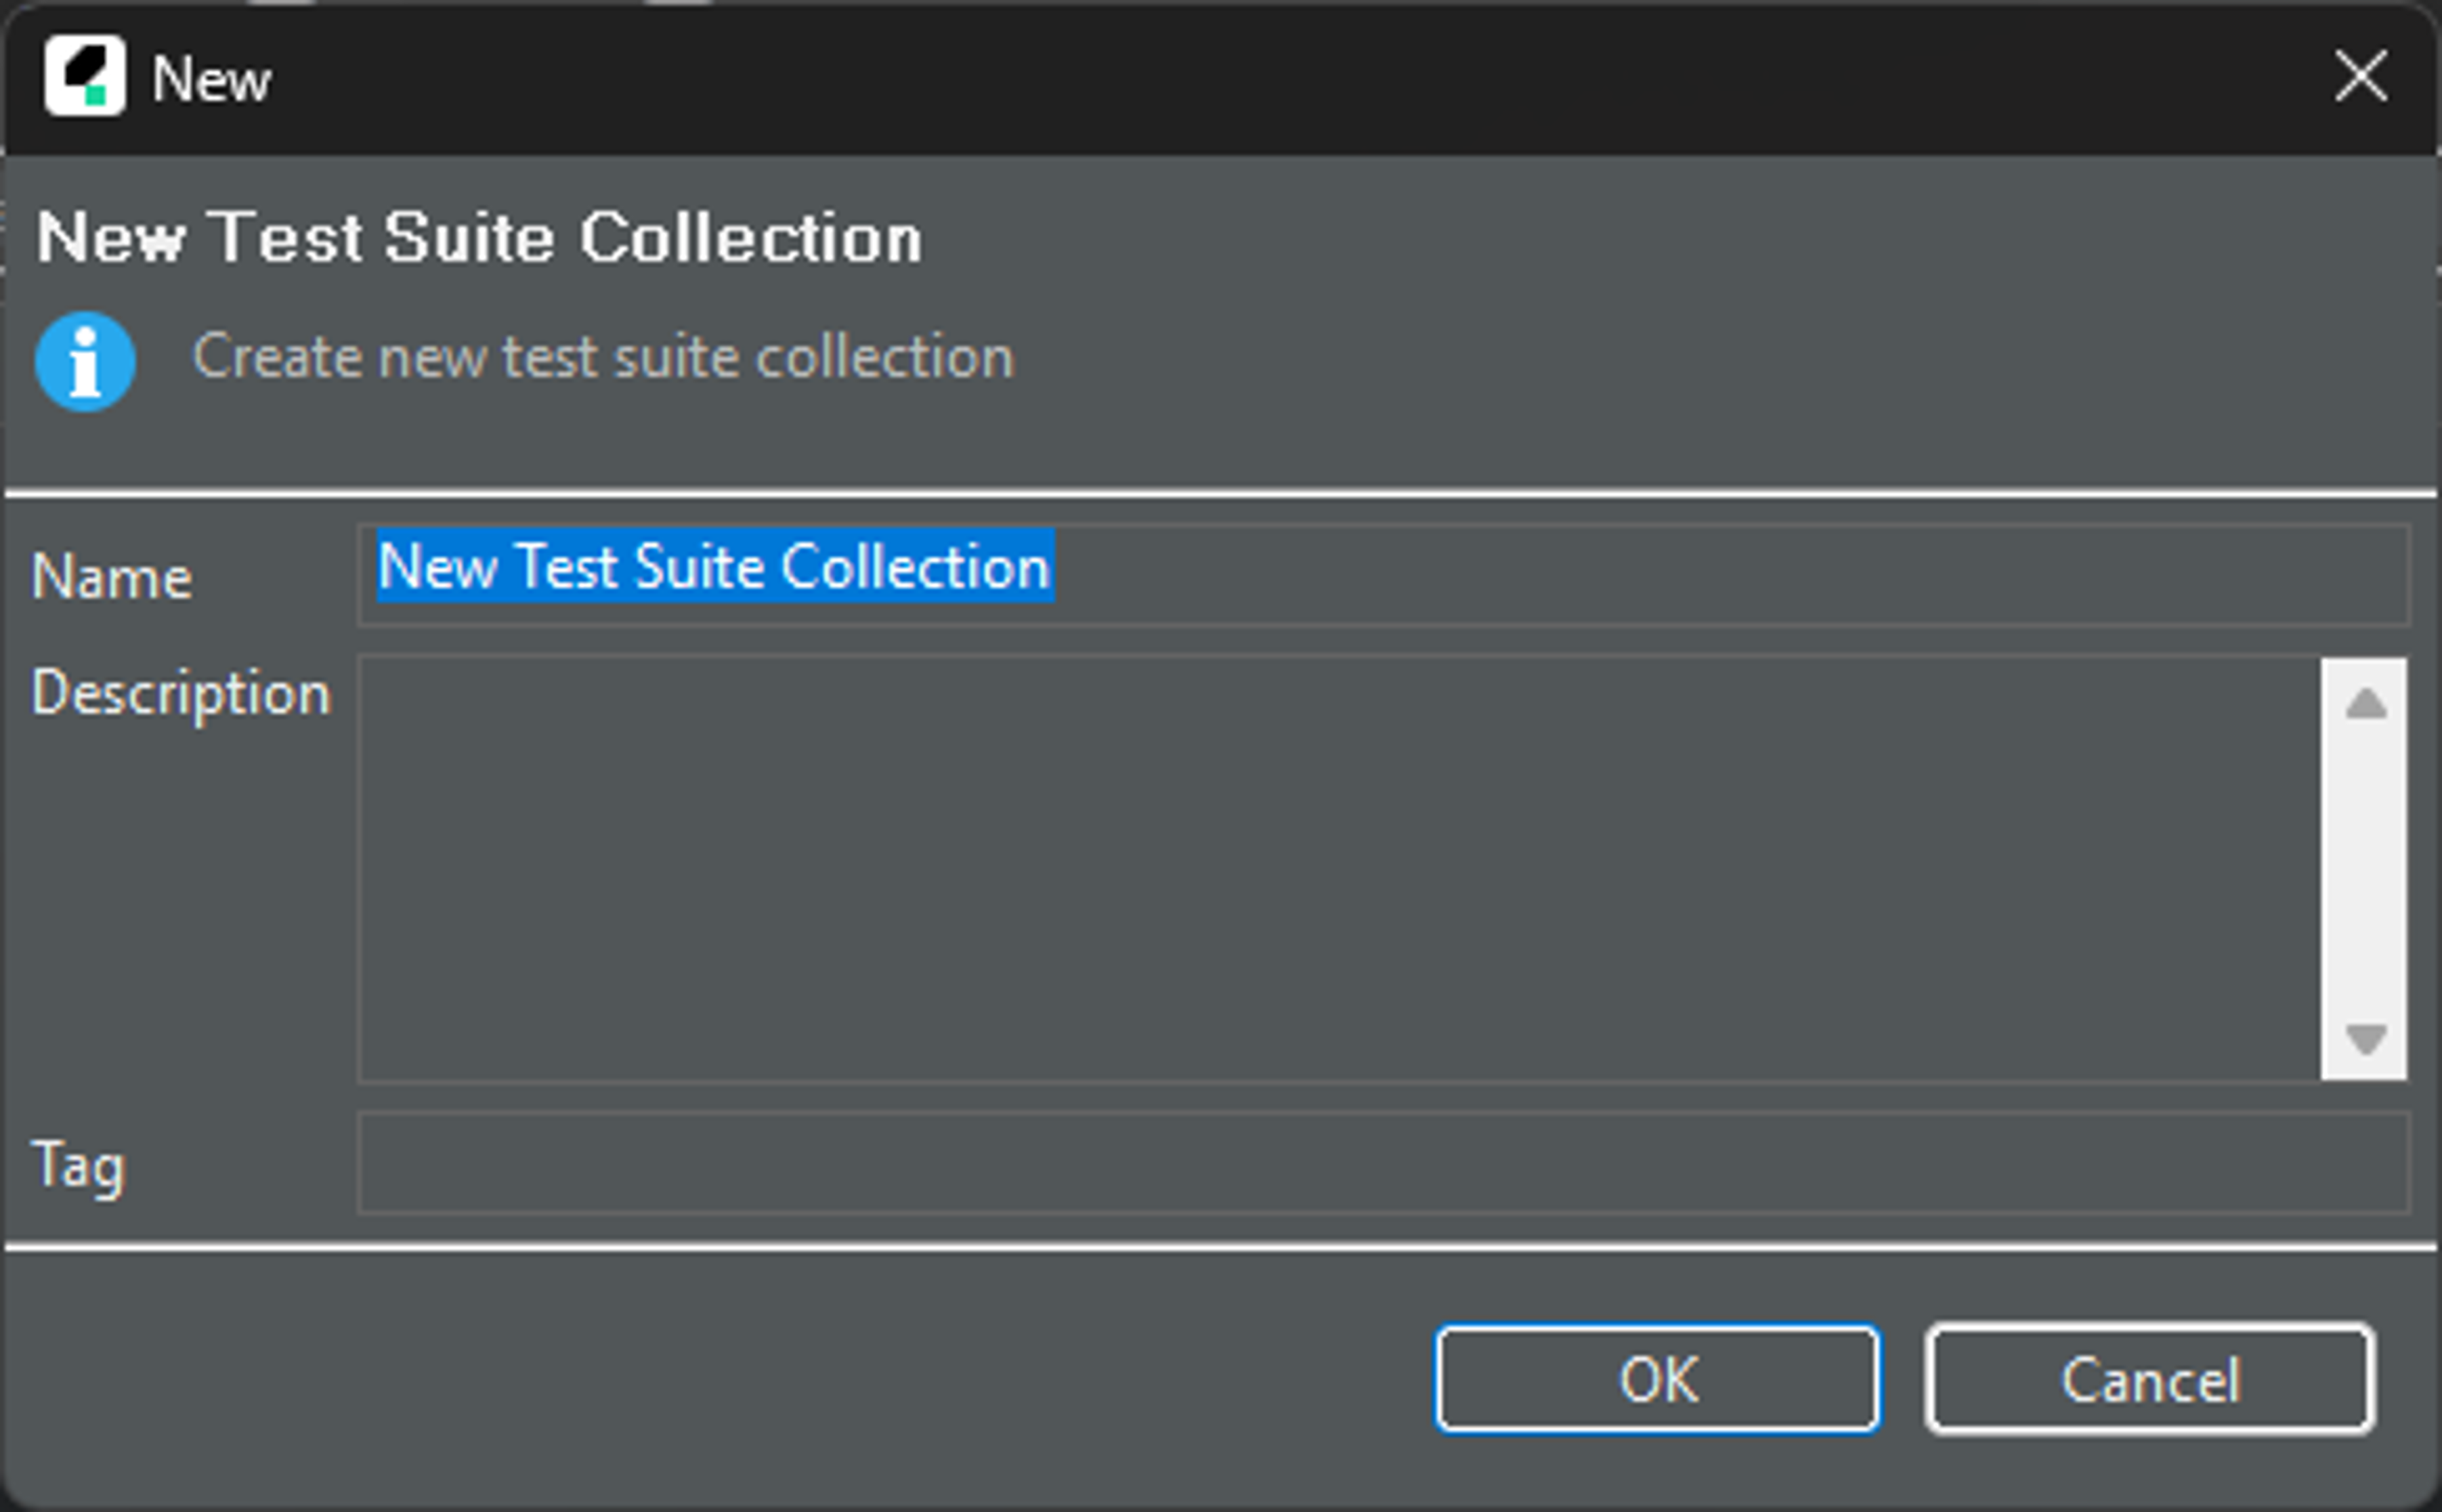Viewport: 2442px width, 1512px height.
Task: Click the Tag field label
Action: tap(78, 1165)
